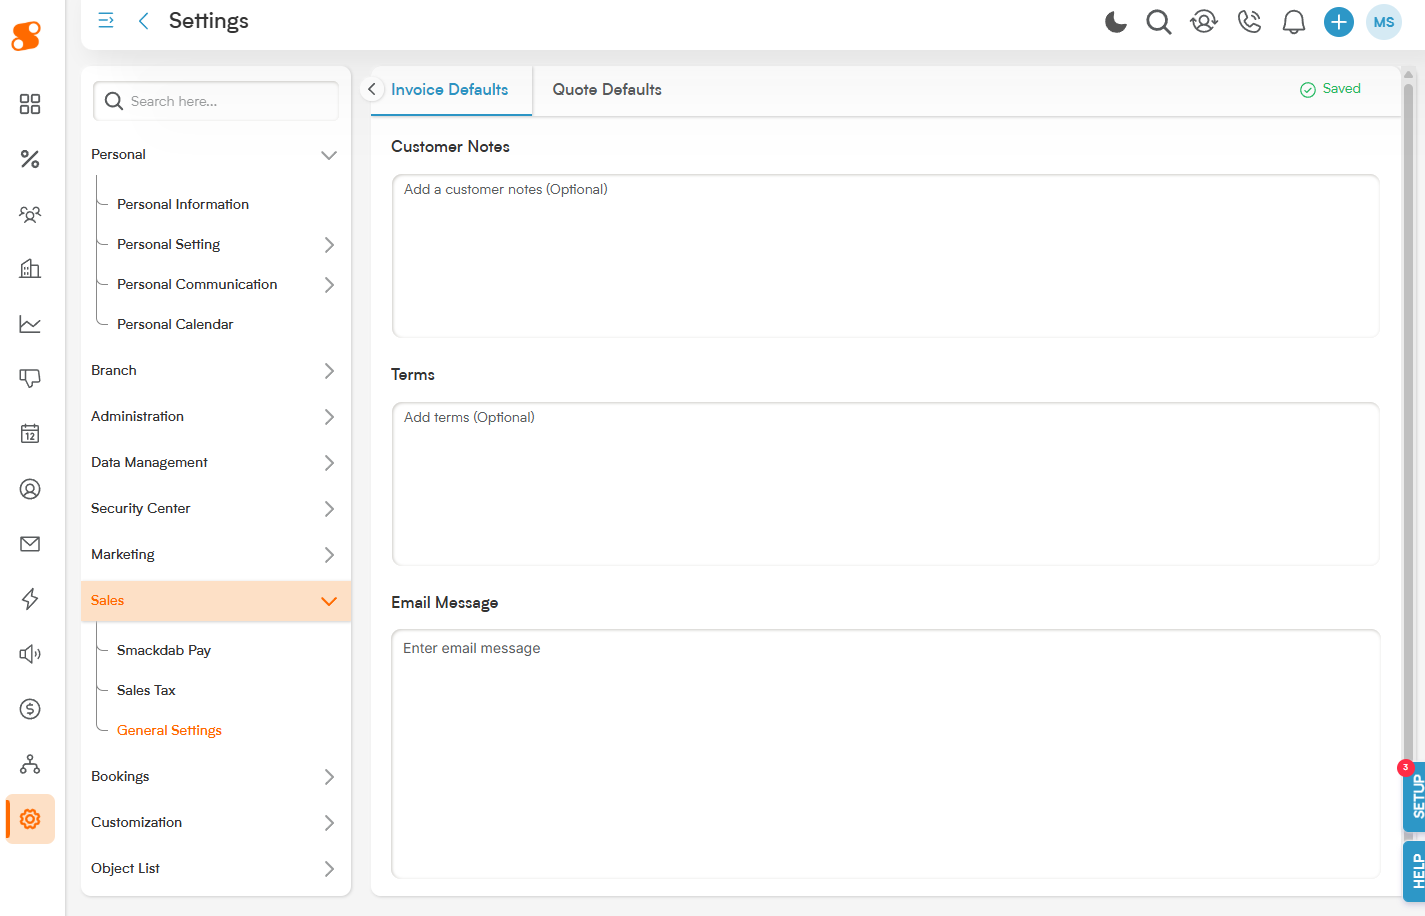Collapse the Sales section

click(329, 601)
